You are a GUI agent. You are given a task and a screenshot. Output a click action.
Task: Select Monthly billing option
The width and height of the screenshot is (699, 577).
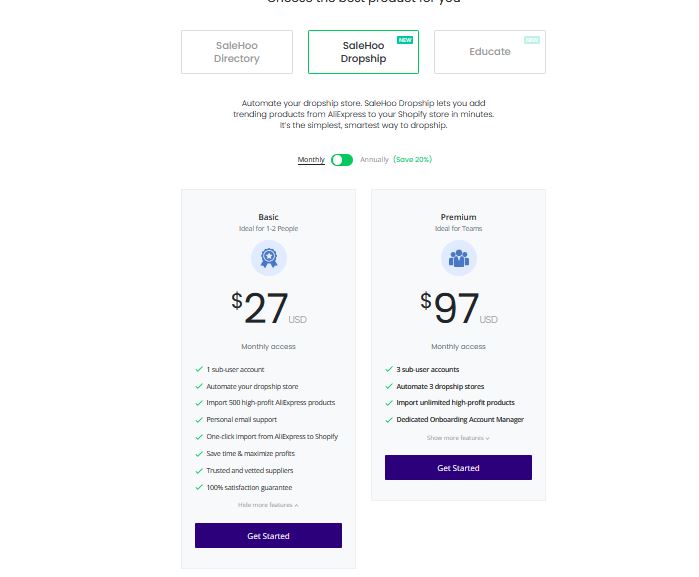(x=311, y=160)
